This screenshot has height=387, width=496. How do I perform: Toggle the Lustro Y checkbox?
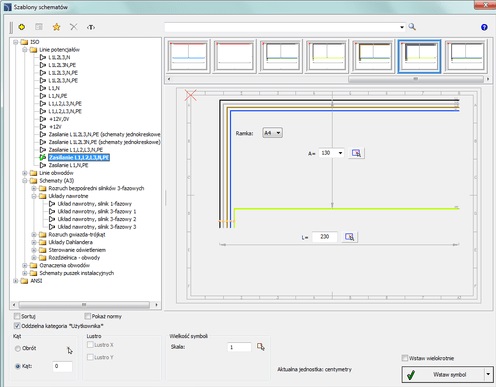90,357
